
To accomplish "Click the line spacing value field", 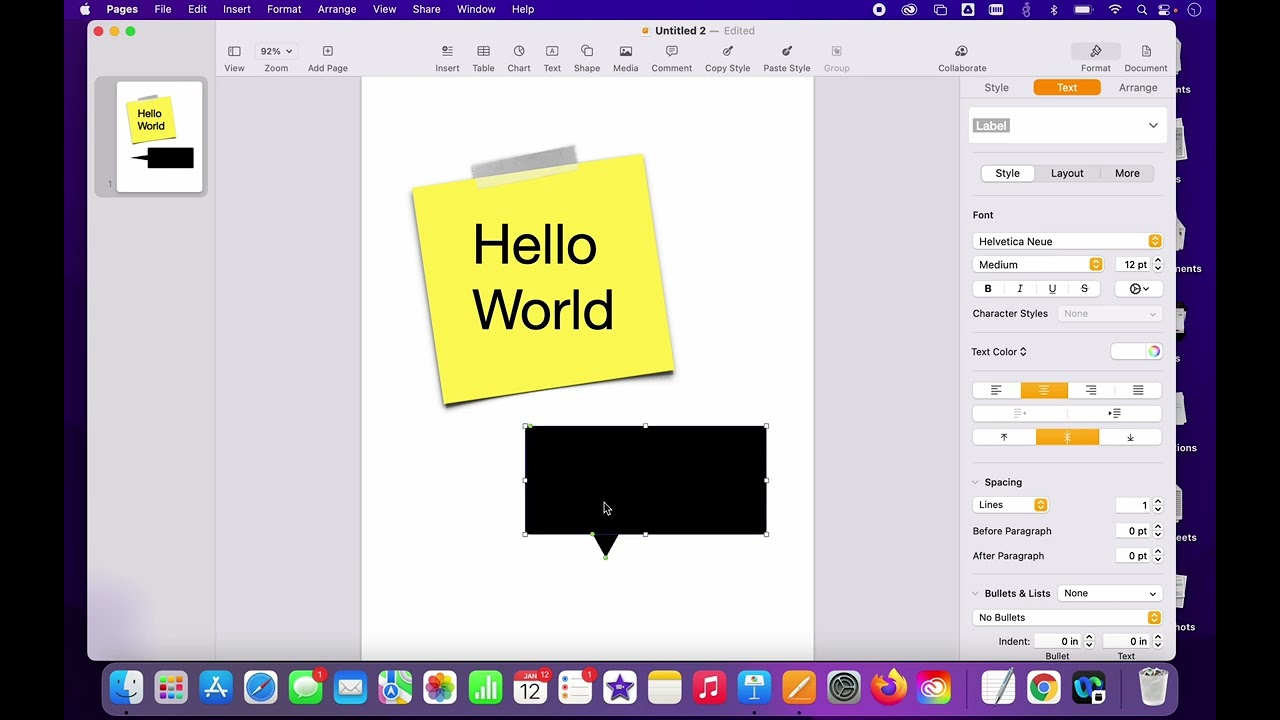I will [x=1133, y=505].
